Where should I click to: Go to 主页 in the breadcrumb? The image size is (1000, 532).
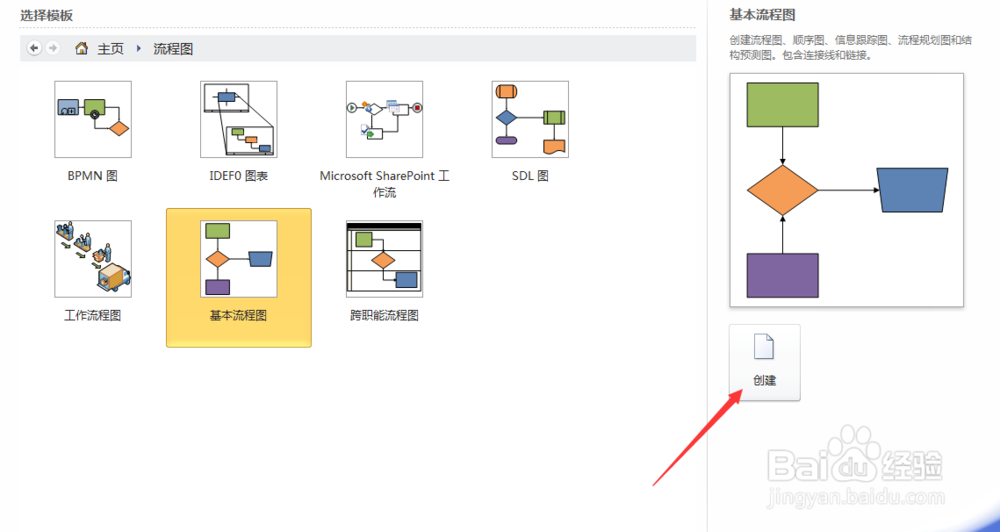coord(110,49)
